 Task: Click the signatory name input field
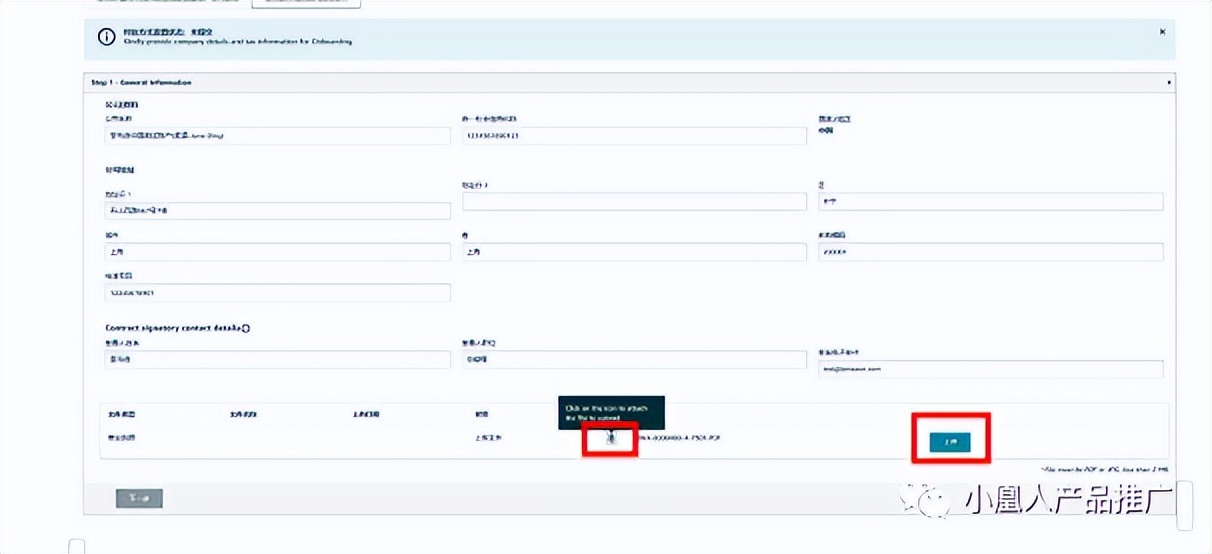pyautogui.click(x=277, y=359)
